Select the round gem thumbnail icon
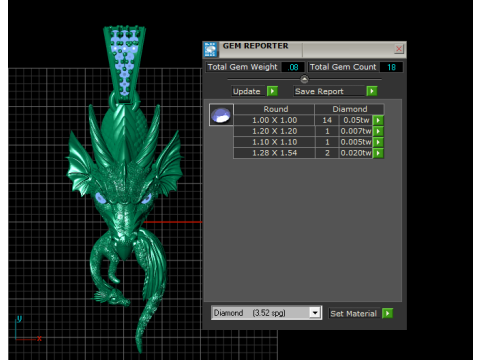Image resolution: width=480 pixels, height=360 pixels. (221, 115)
